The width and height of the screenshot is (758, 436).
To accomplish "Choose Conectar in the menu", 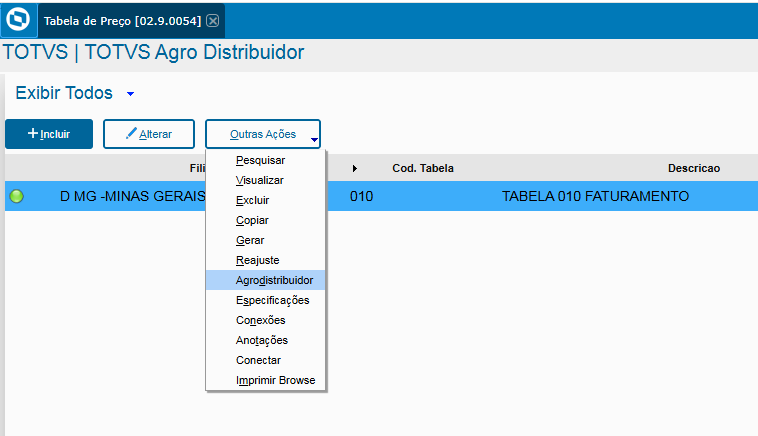I will point(265,360).
